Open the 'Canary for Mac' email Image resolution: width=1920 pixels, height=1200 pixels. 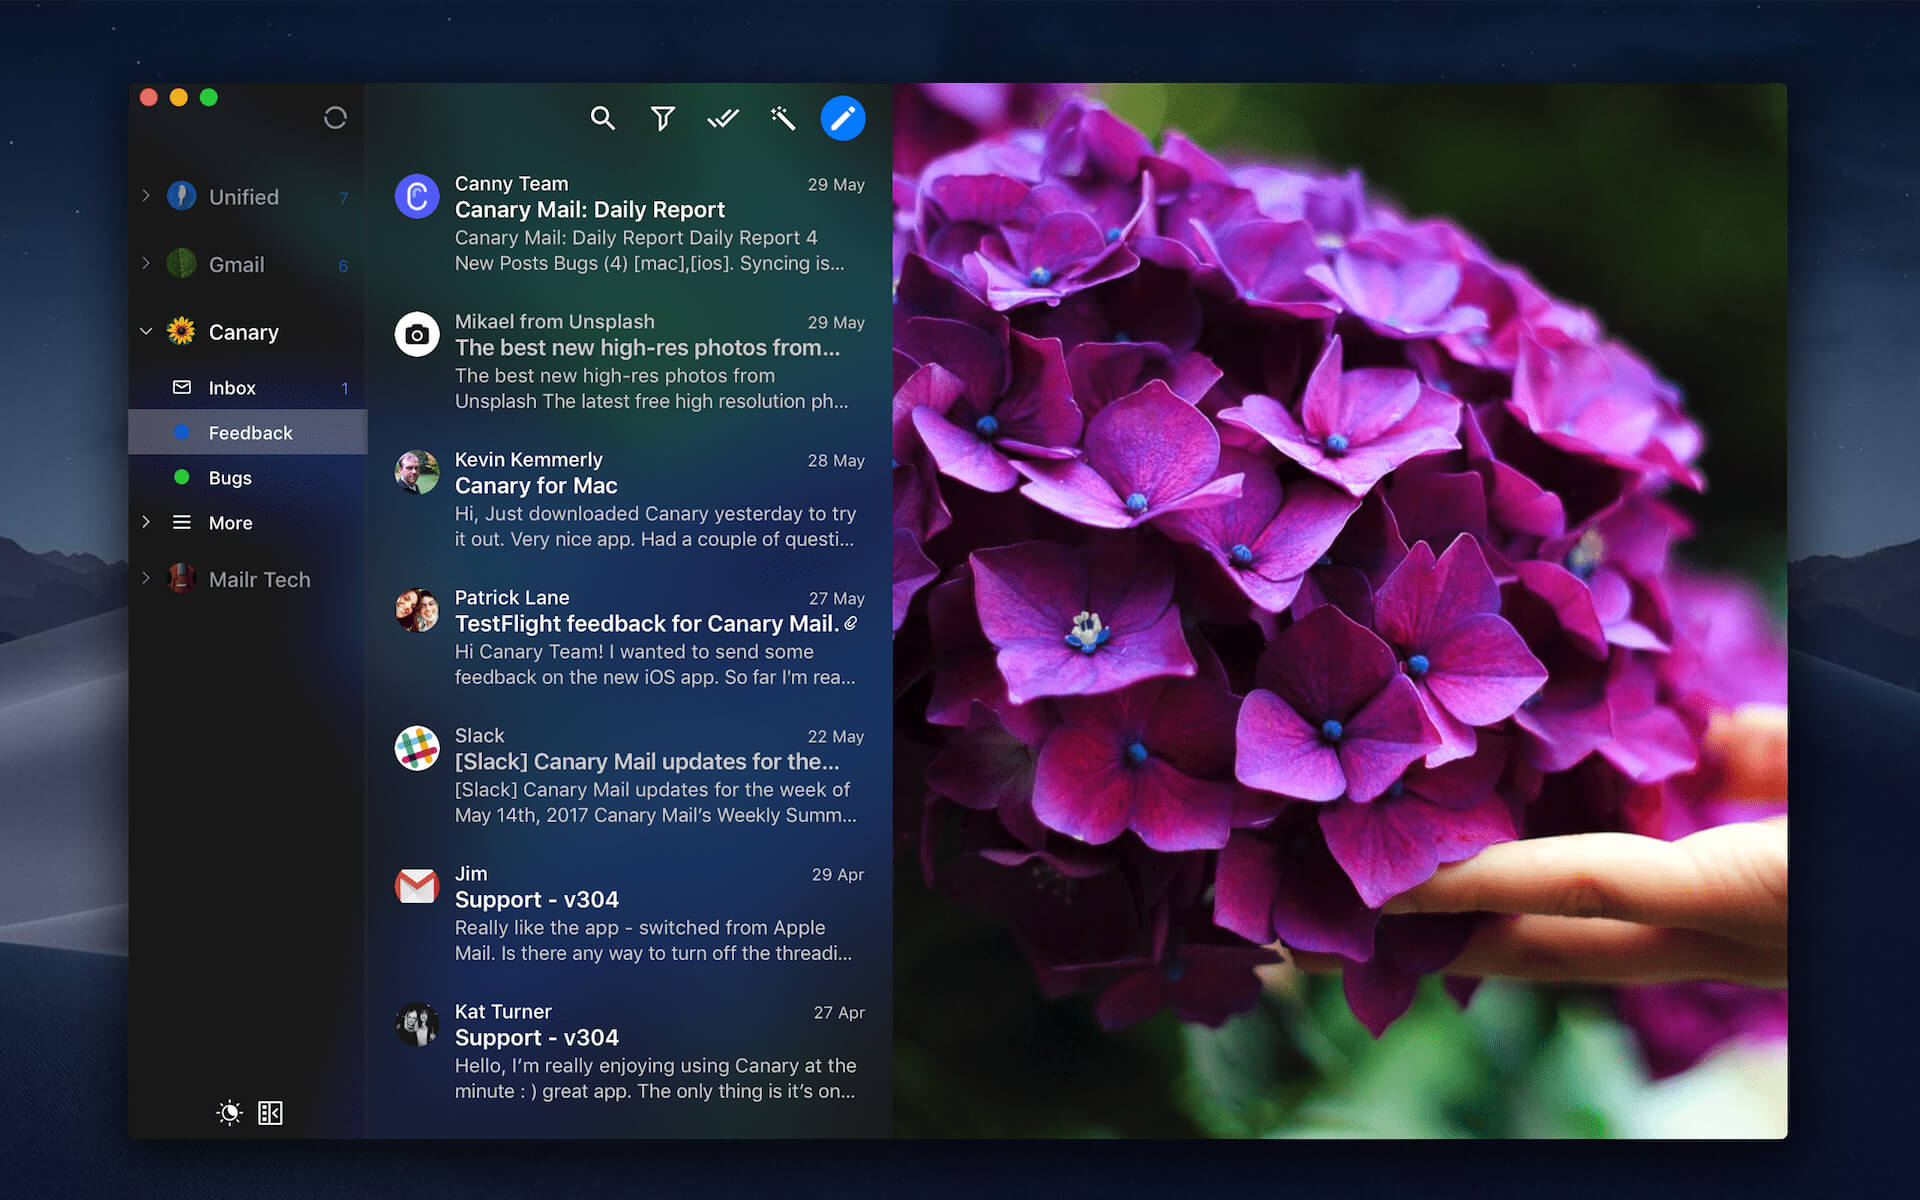point(629,500)
